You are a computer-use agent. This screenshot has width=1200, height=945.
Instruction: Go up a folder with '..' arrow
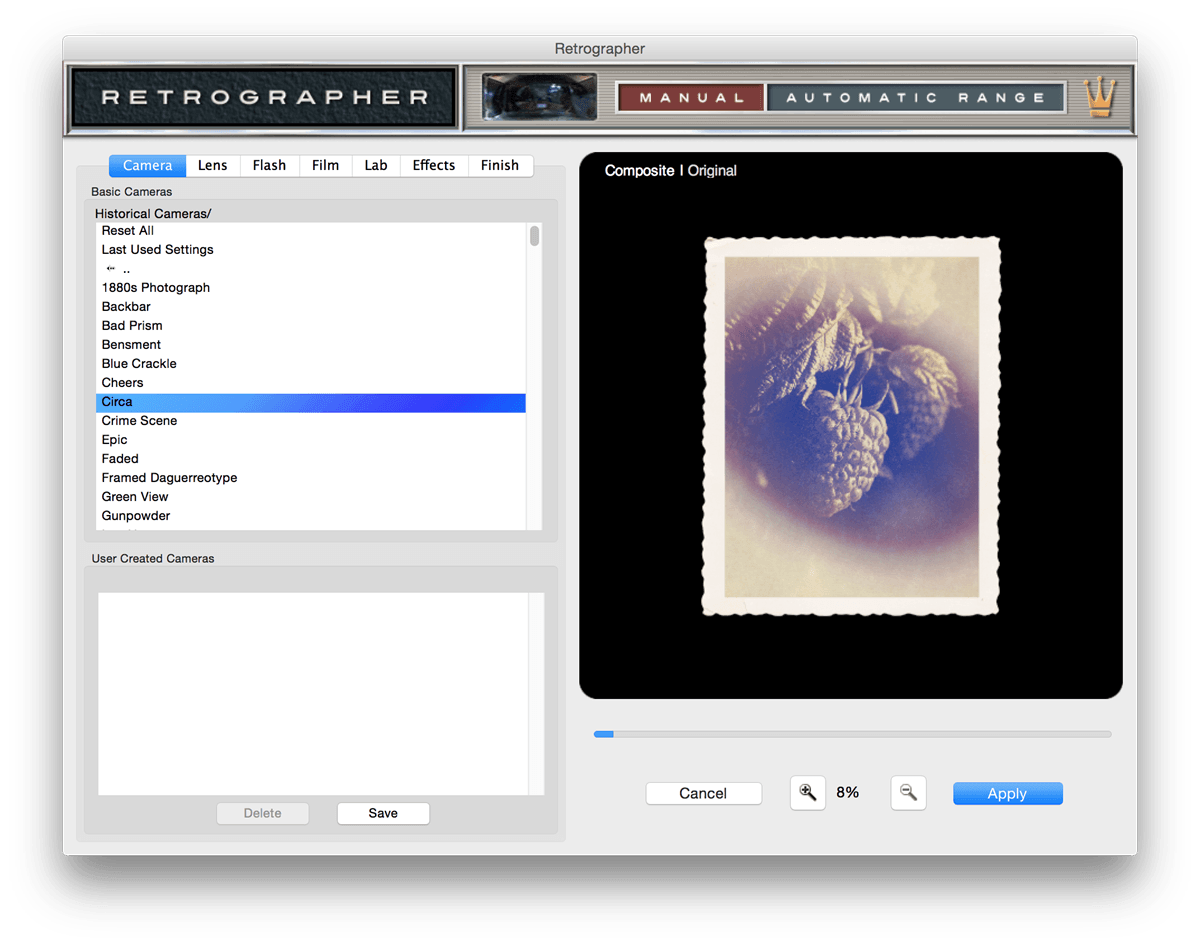[x=119, y=268]
